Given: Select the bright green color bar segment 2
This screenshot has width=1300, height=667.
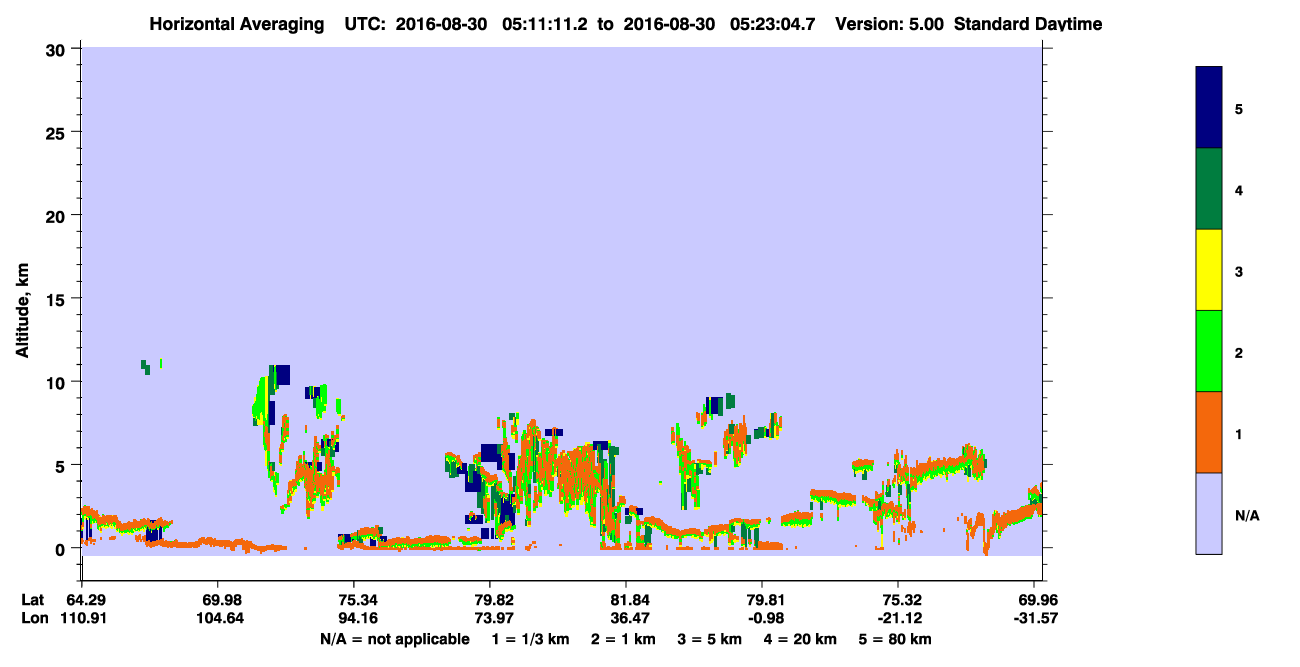Looking at the screenshot, I should (1209, 351).
